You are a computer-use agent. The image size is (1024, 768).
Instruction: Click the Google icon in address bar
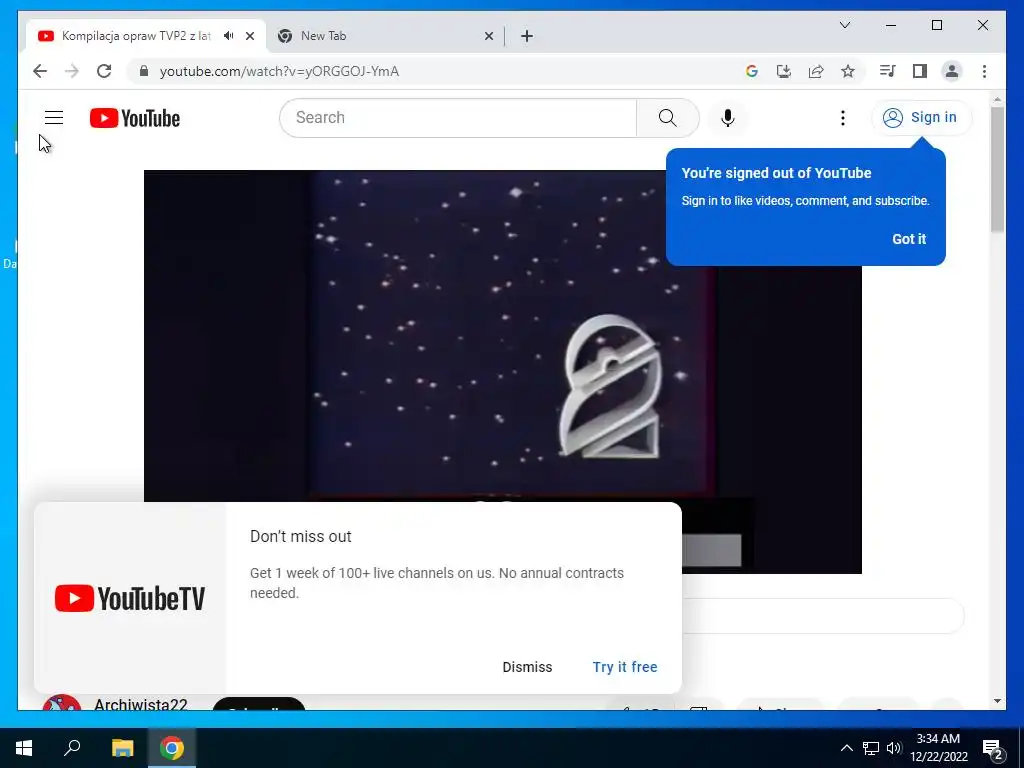pyautogui.click(x=752, y=71)
